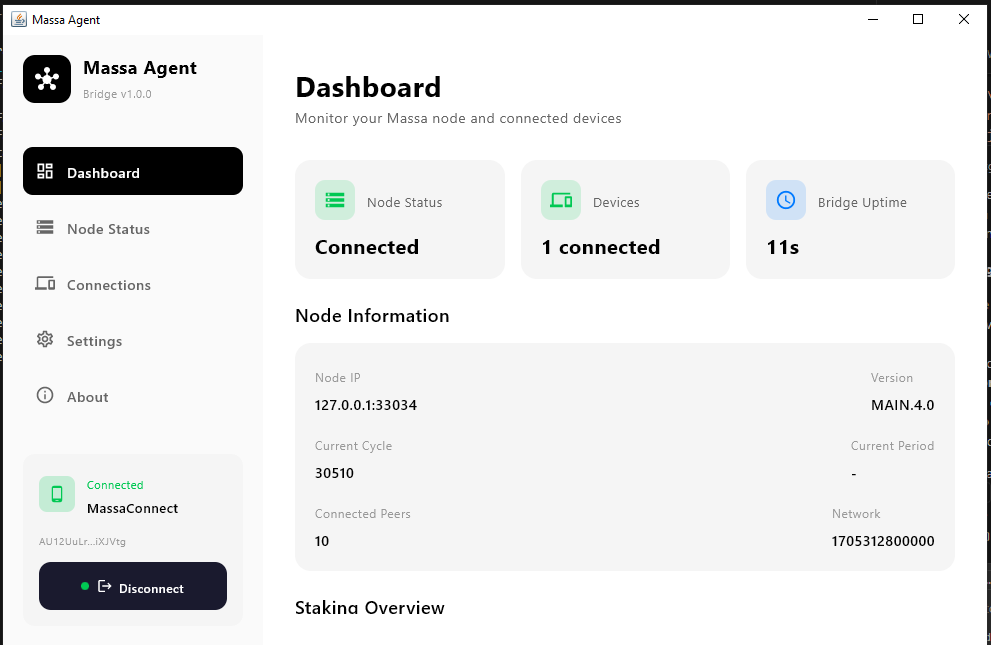
Task: Click the list icon next to Node Status
Action: 45,228
